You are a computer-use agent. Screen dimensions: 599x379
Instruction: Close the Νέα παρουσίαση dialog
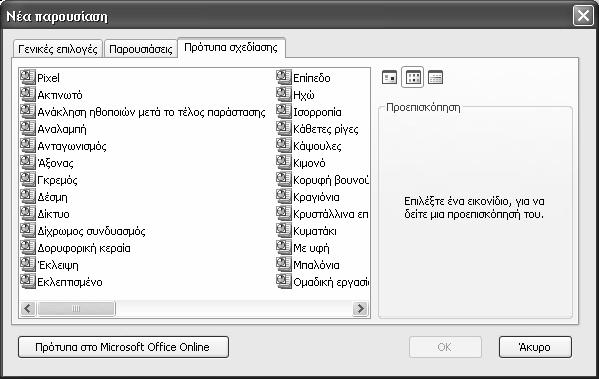[583, 16]
